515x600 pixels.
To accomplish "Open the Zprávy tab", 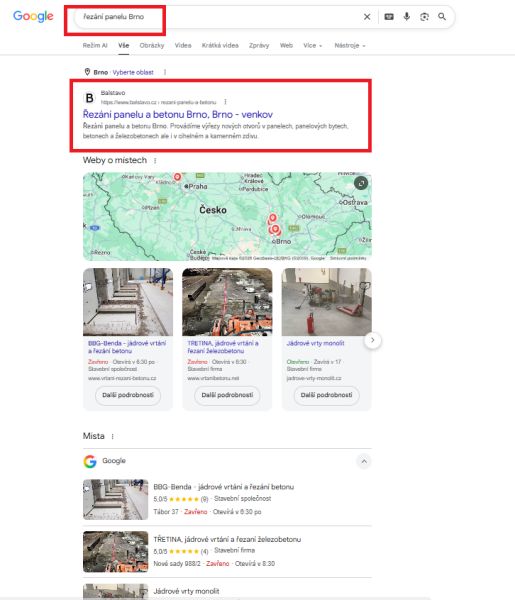I will [x=259, y=46].
